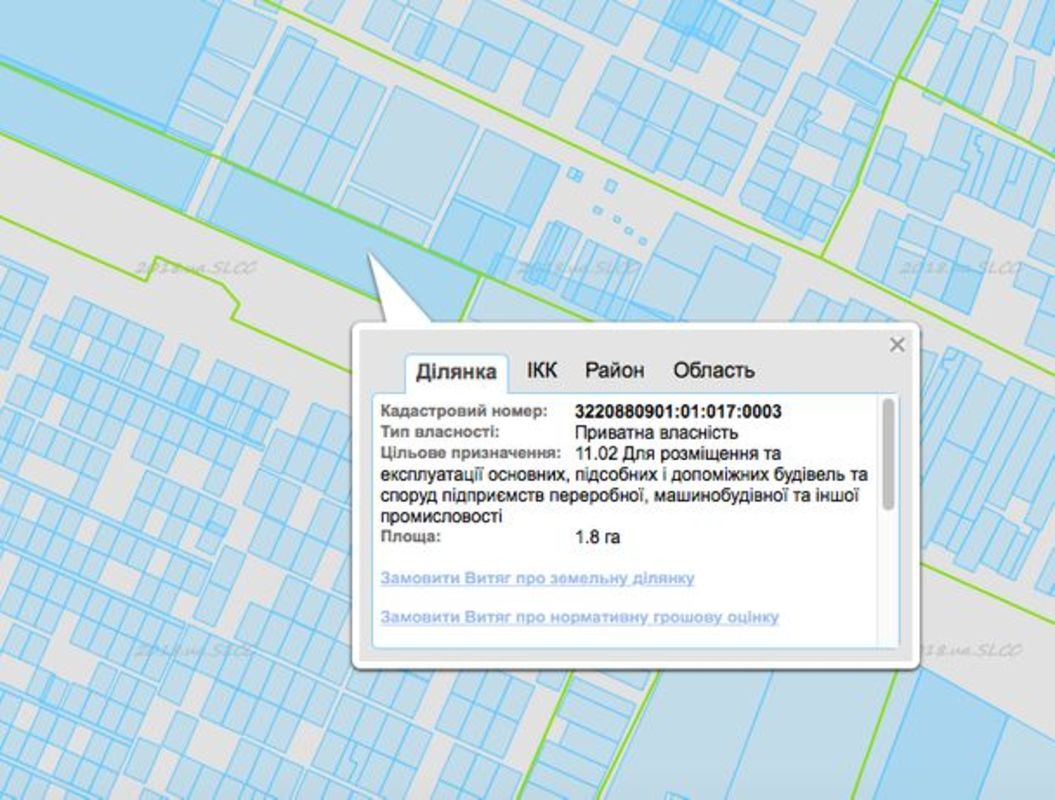Click the cluster of tiny square parcels
This screenshot has width=1055, height=800.
tap(608, 208)
